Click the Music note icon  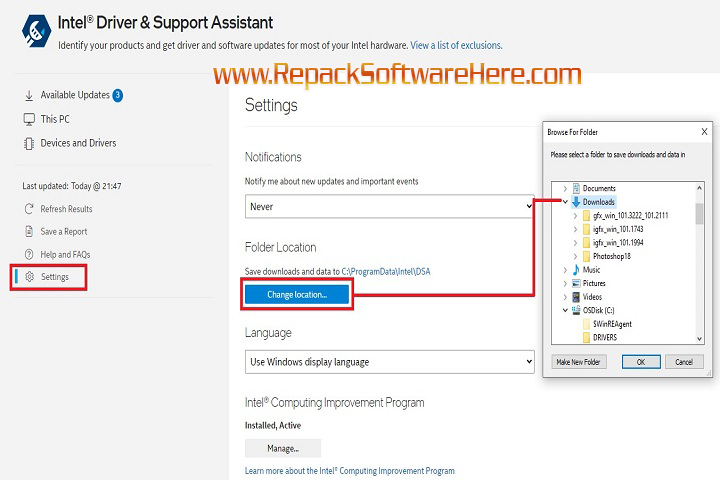point(576,270)
